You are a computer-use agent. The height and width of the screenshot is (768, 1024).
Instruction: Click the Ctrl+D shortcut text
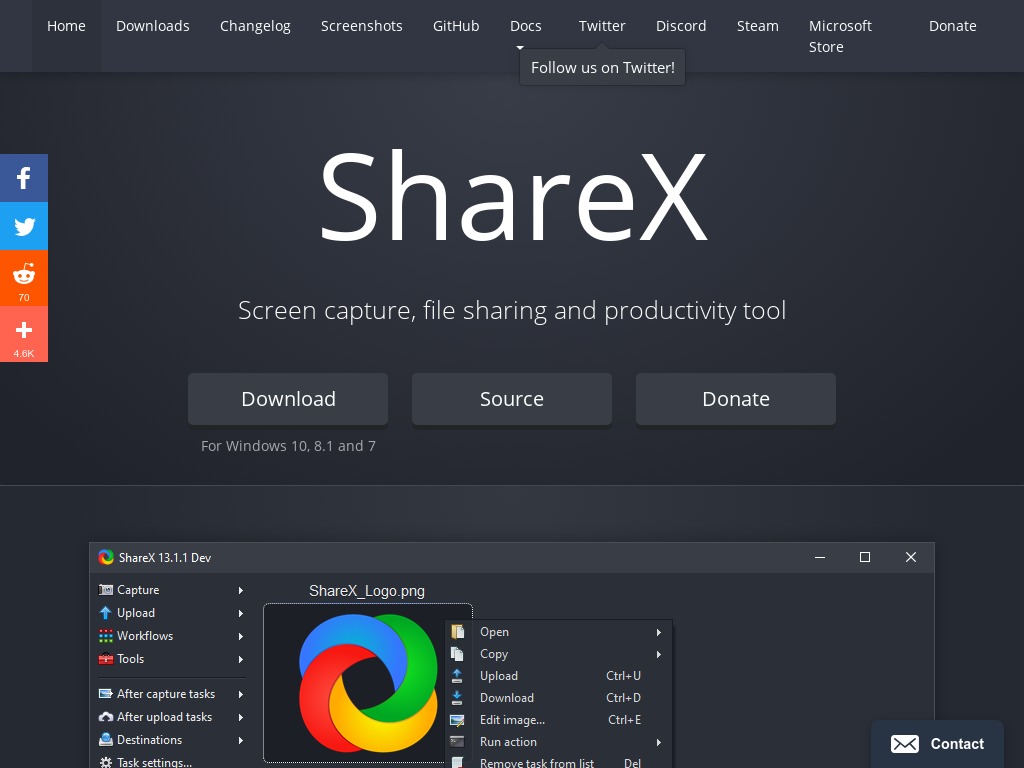coord(624,697)
